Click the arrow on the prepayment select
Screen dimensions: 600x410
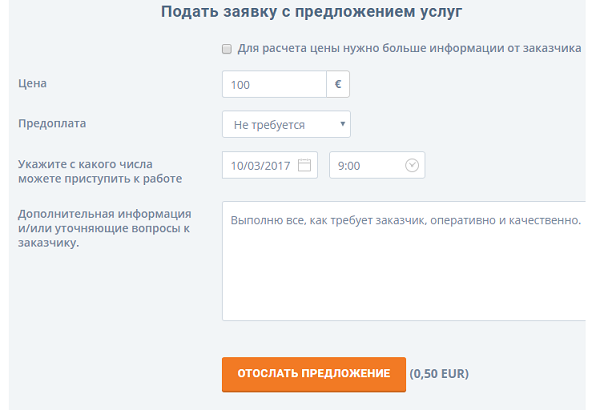pos(343,125)
